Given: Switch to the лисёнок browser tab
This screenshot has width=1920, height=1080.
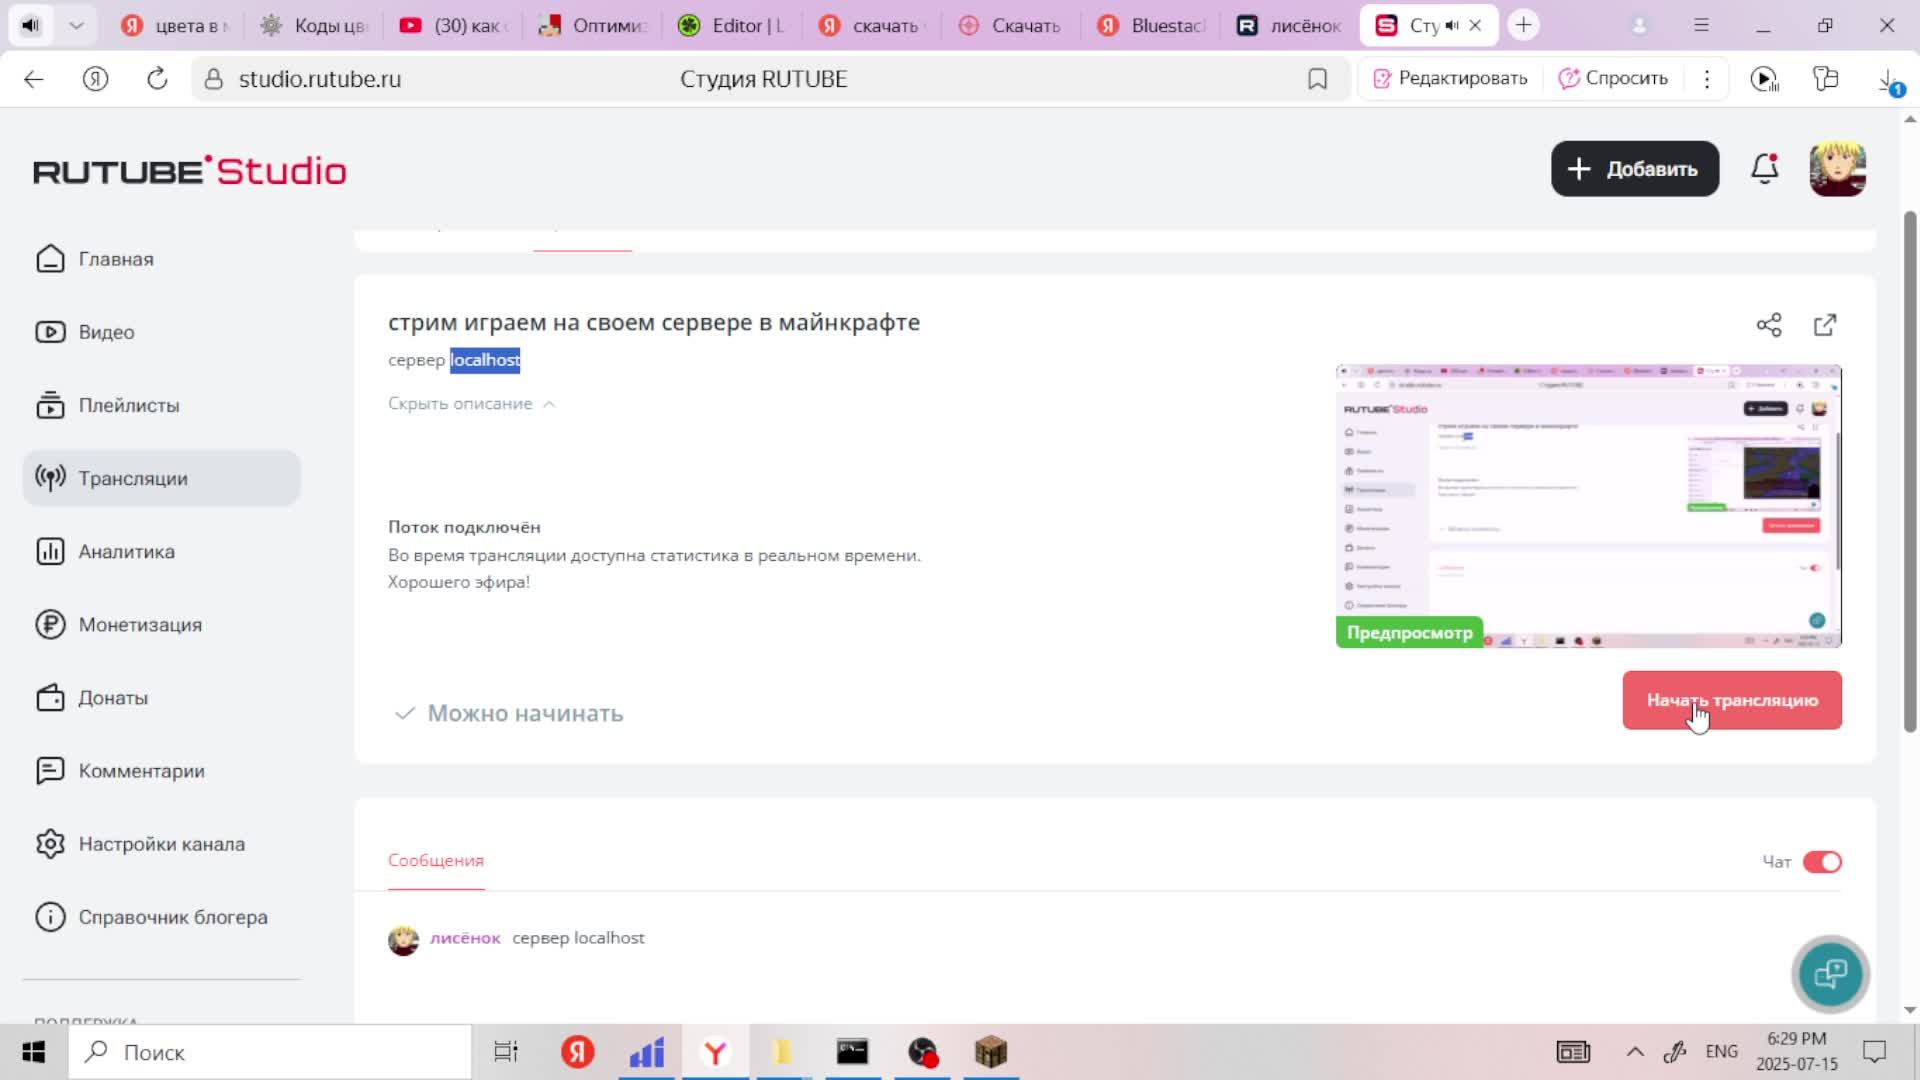Looking at the screenshot, I should click(x=1289, y=25).
